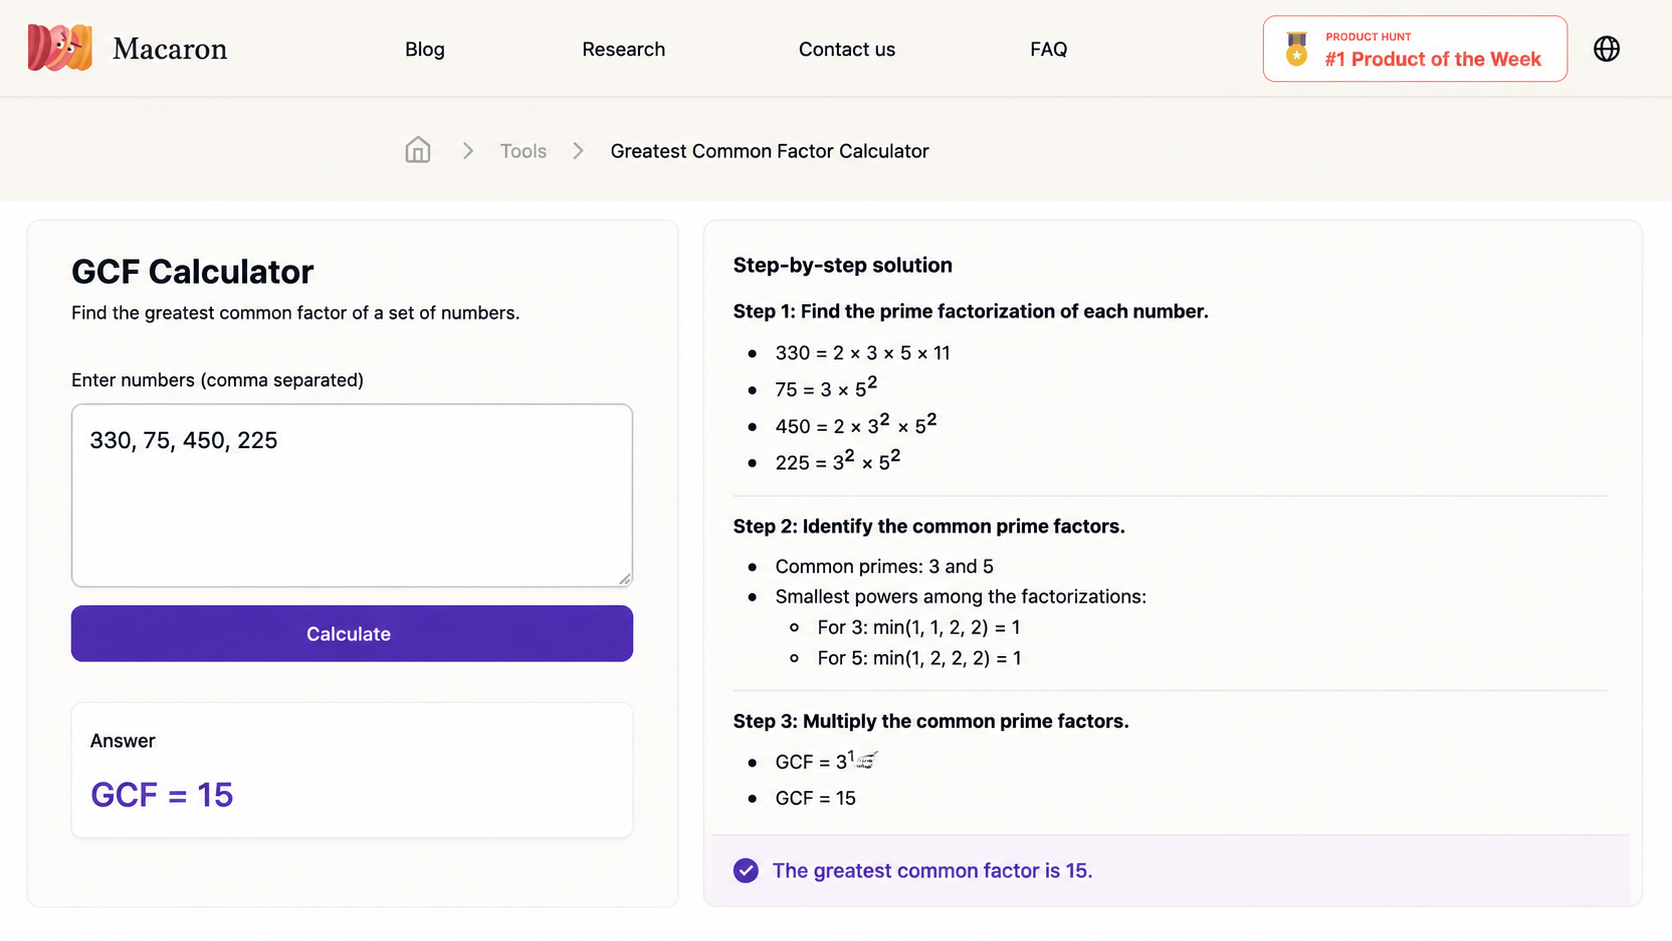This screenshot has width=1672, height=941.
Task: Click the Step 3 heading text
Action: [931, 721]
